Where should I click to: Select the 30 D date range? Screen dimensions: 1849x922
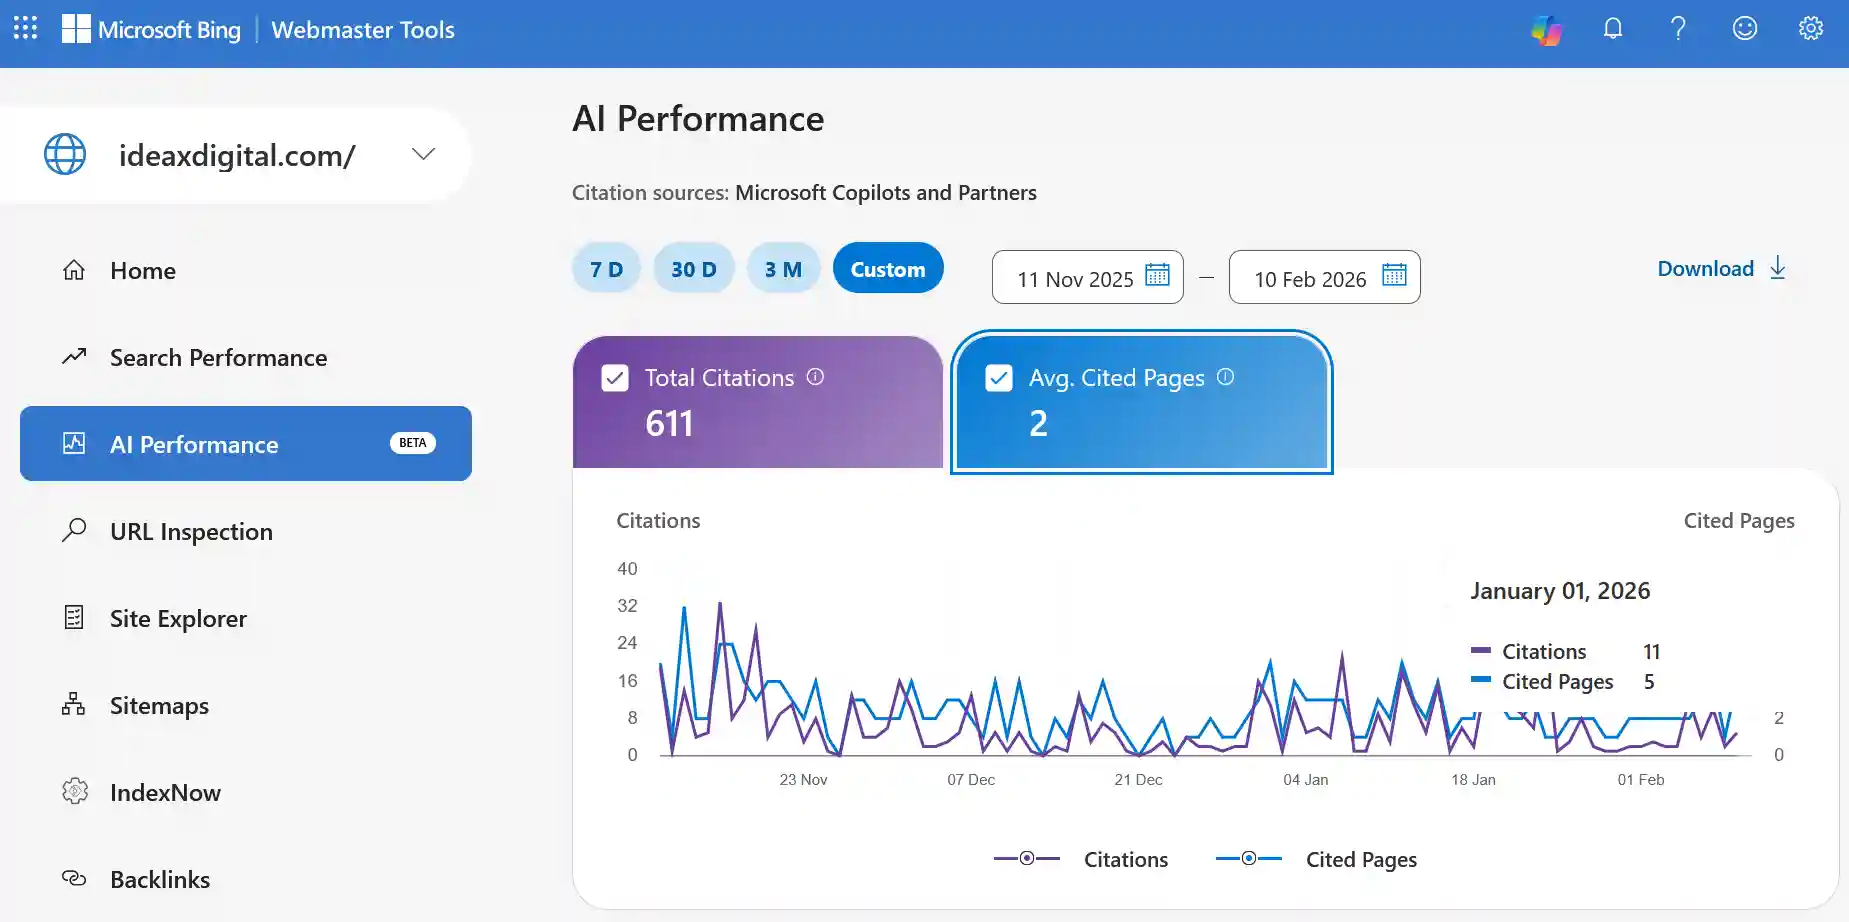694,268
